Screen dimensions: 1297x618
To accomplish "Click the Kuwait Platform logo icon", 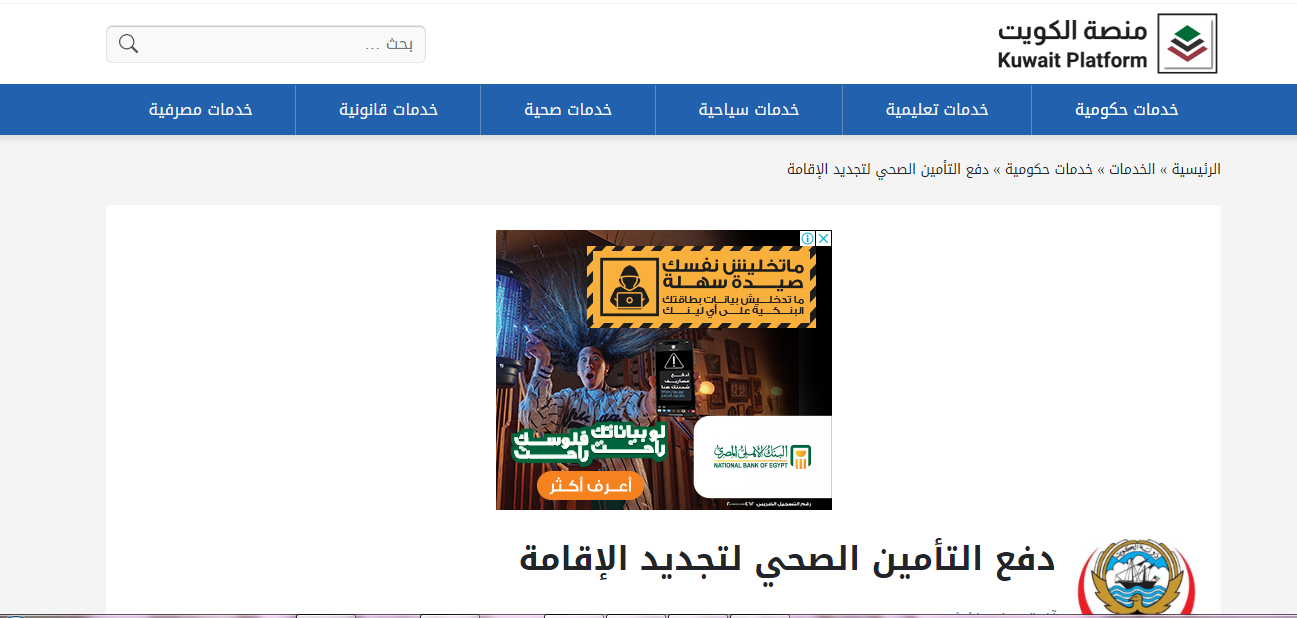I will pos(1187,44).
